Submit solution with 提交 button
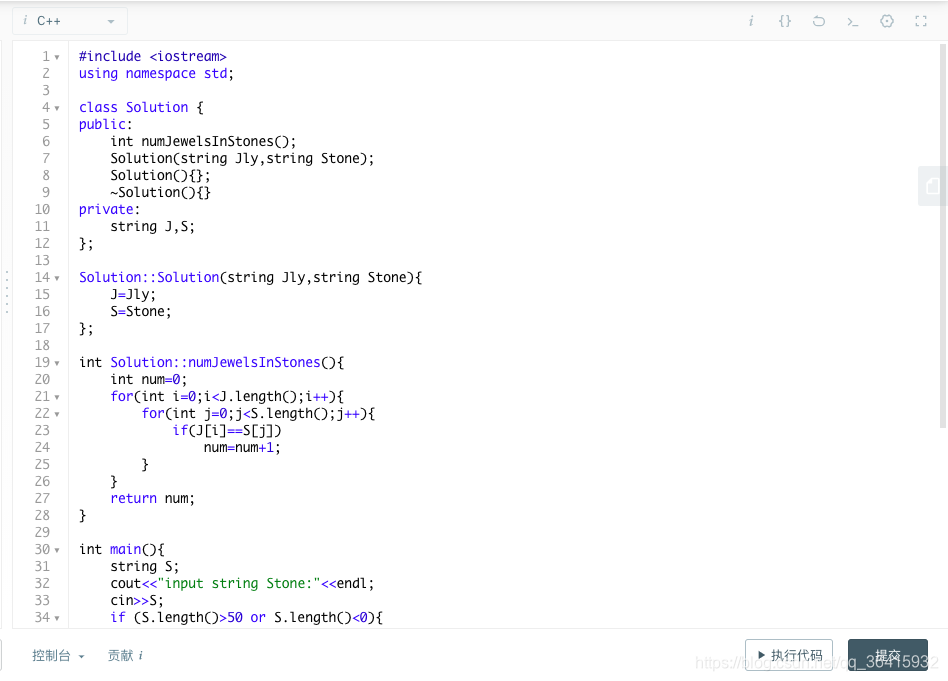The width and height of the screenshot is (948, 681). click(888, 655)
